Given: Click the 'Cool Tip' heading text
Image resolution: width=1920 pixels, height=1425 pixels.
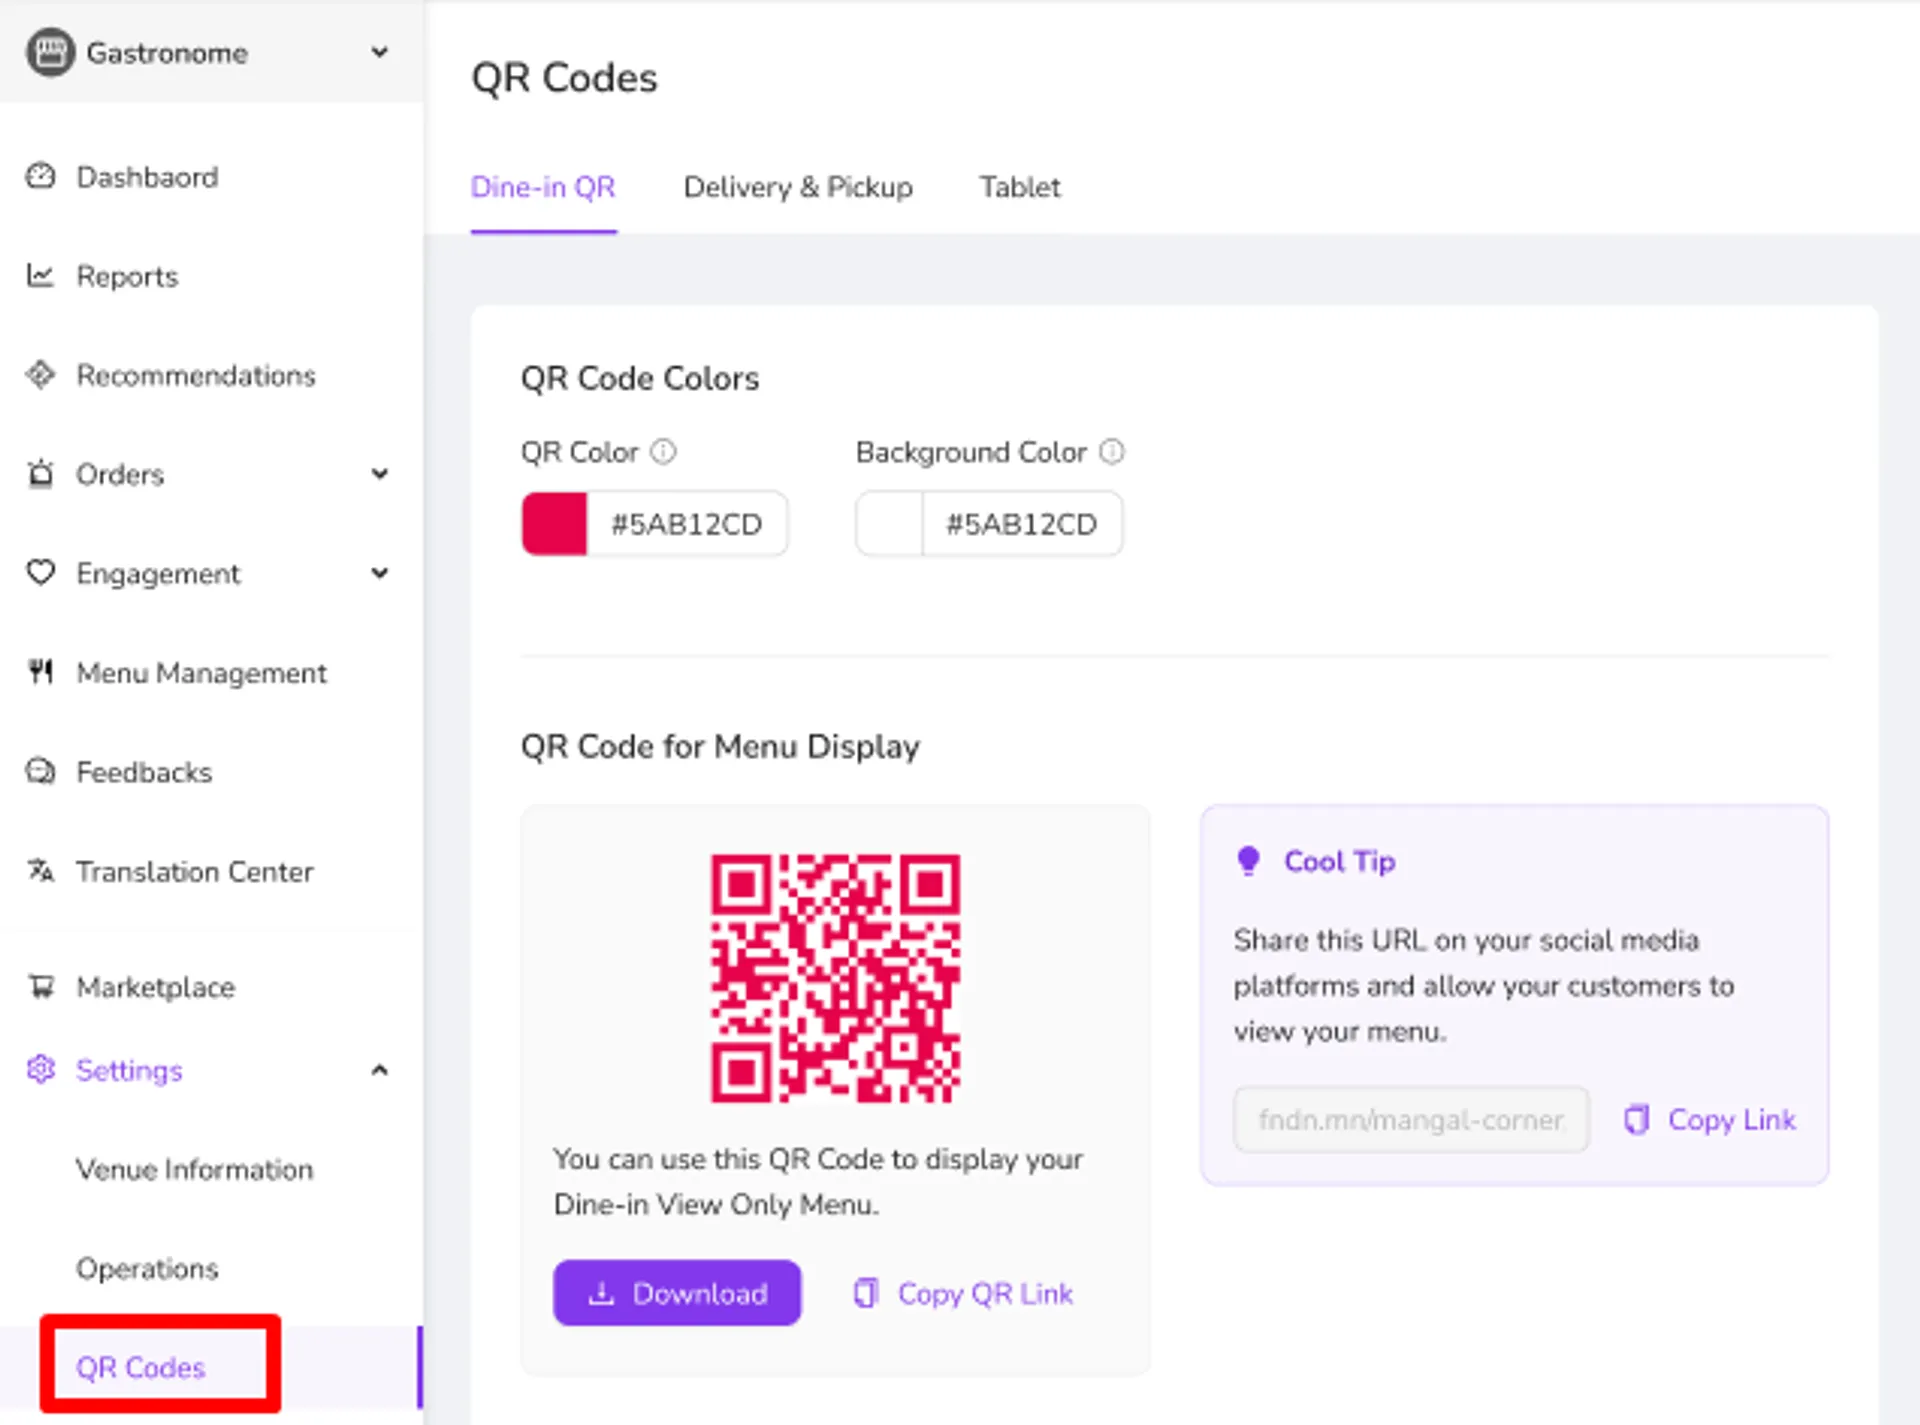Looking at the screenshot, I should click(x=1339, y=861).
